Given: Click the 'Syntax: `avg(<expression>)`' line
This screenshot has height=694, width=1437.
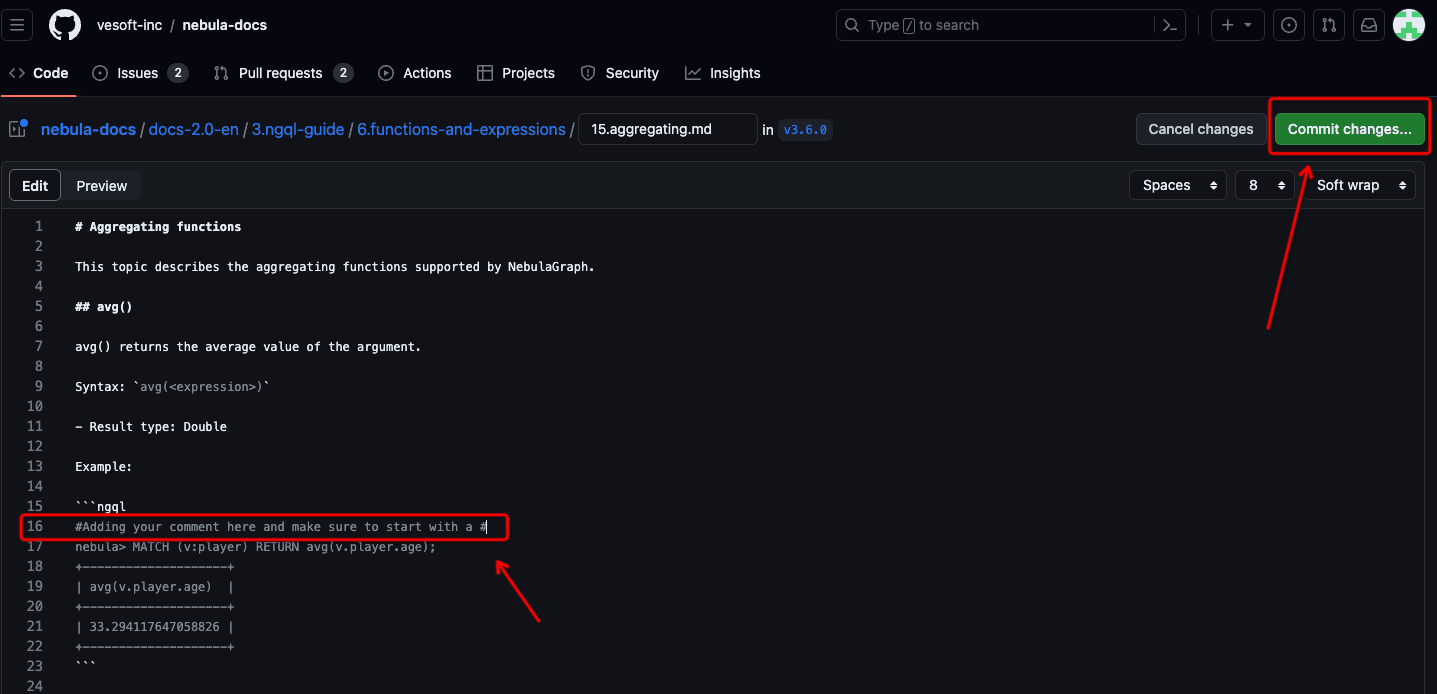Looking at the screenshot, I should 173,387.
